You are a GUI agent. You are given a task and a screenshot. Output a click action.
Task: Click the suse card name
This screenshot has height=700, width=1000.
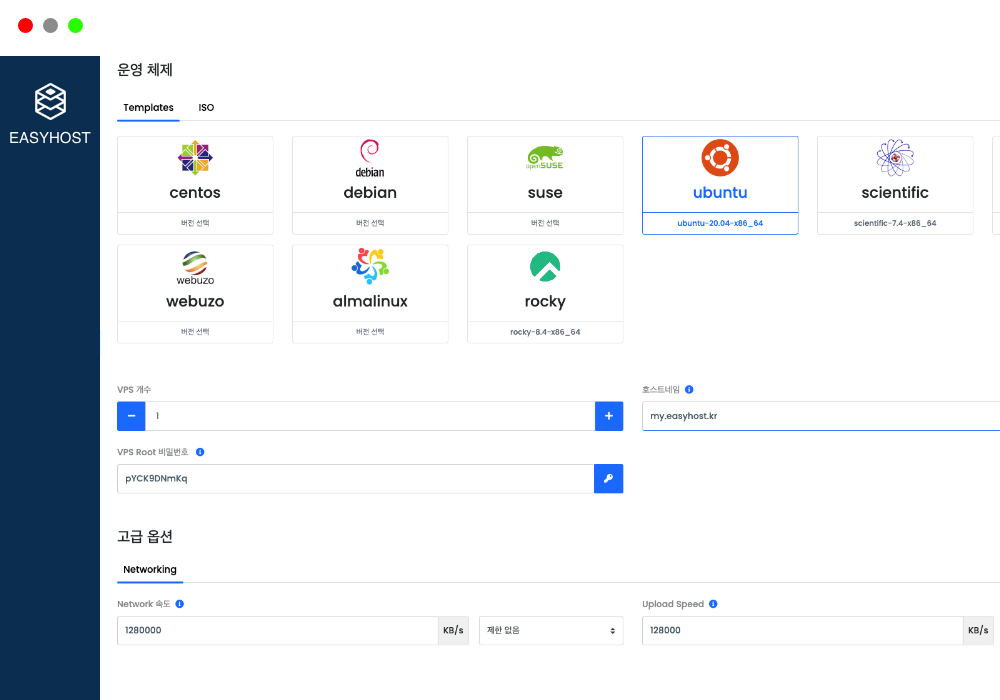545,193
